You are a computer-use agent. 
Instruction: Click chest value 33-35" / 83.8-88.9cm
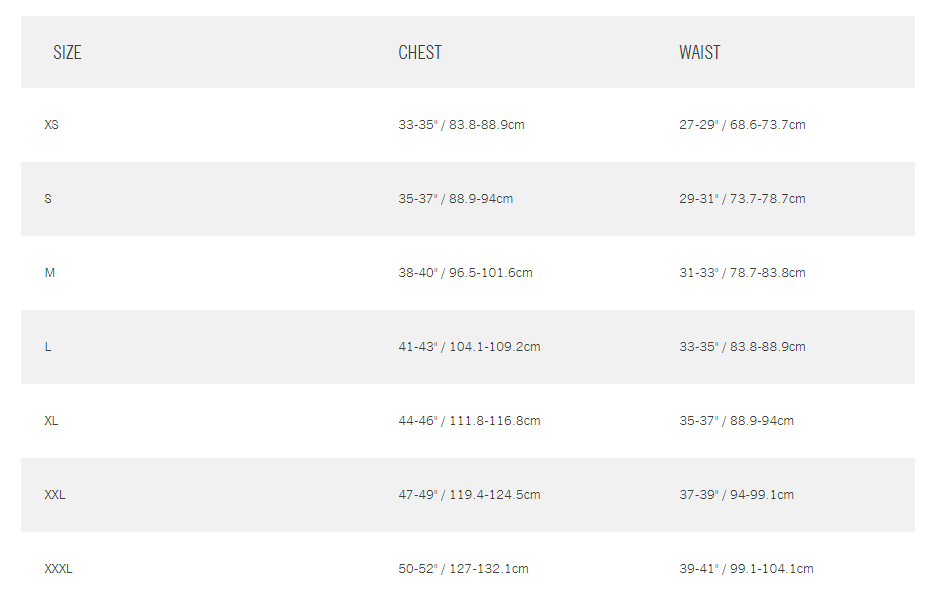point(461,125)
